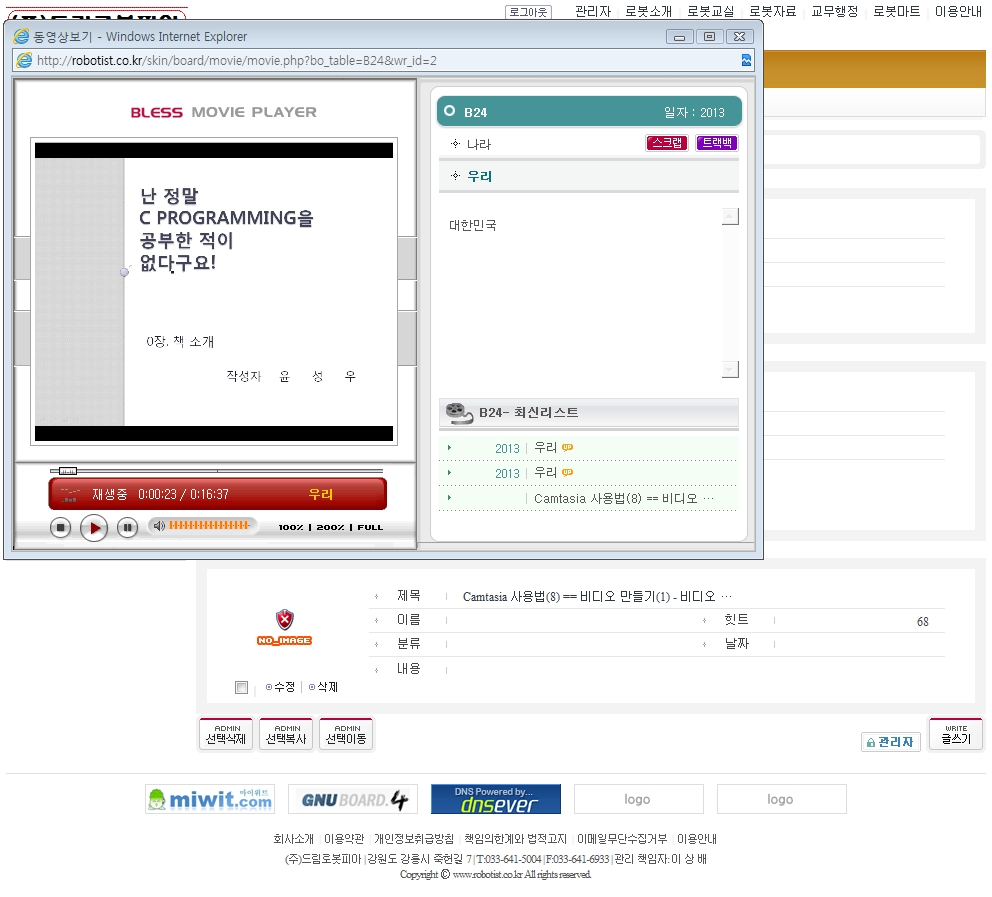Open the 로봇교실 menu
Image resolution: width=992 pixels, height=897 pixels.
(x=710, y=11)
